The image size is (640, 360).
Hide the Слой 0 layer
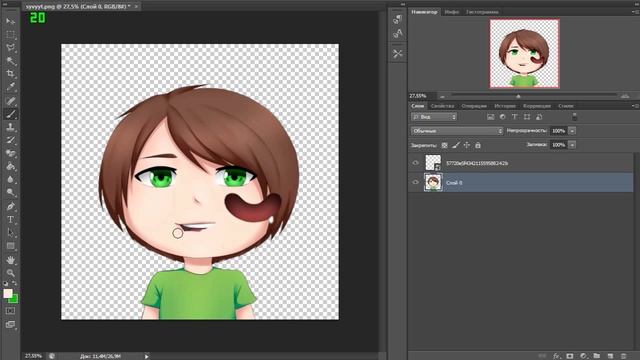click(x=416, y=182)
